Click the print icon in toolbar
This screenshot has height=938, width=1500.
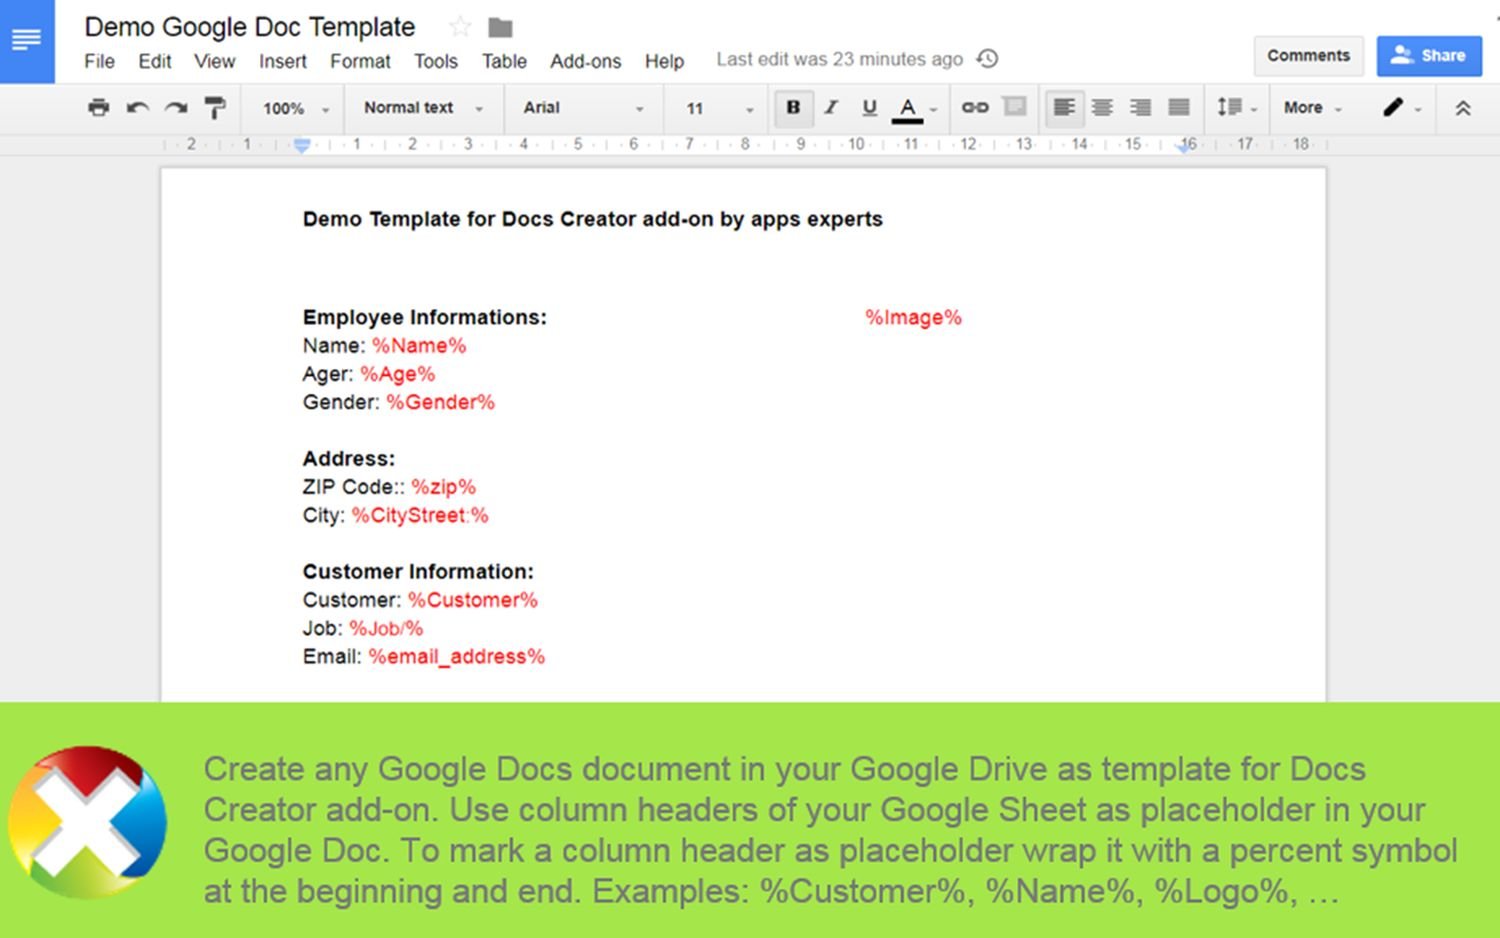(x=98, y=107)
